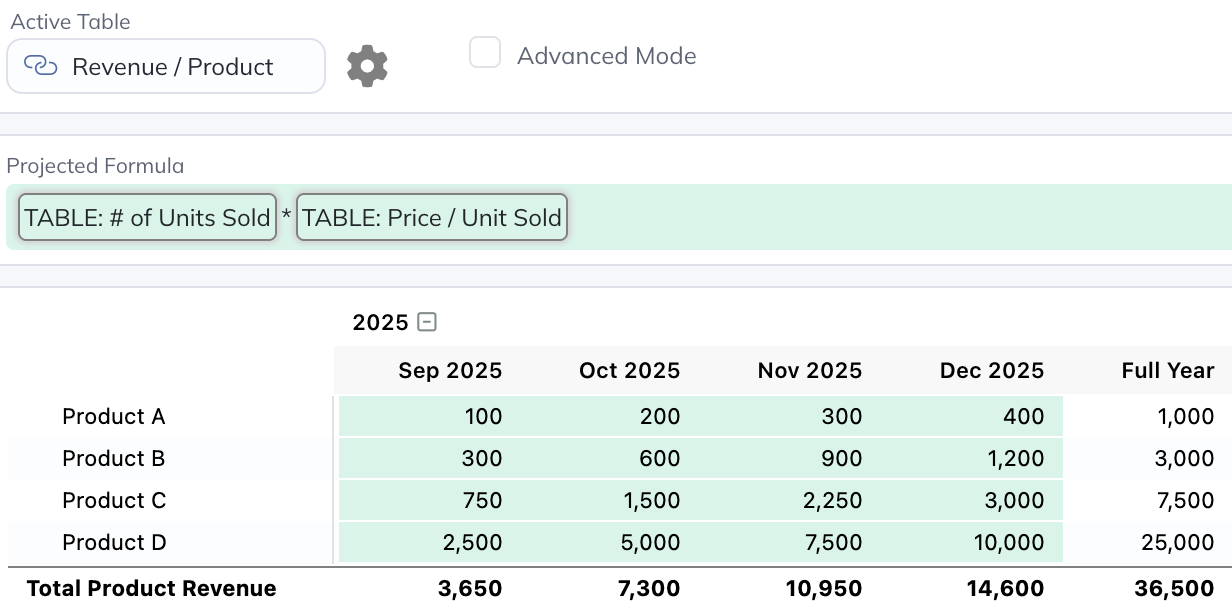Select the Sep 2025 column header
Image resolution: width=1232 pixels, height=608 pixels.
pos(450,371)
